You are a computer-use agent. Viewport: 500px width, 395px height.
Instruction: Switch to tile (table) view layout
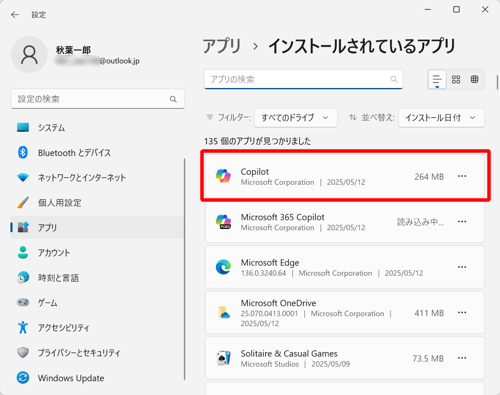pos(474,79)
